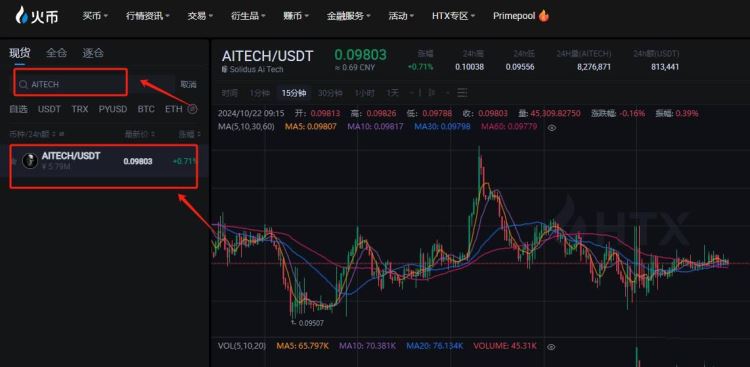The height and width of the screenshot is (367, 750).
Task: Select the PYUSD market filter
Action: (113, 109)
